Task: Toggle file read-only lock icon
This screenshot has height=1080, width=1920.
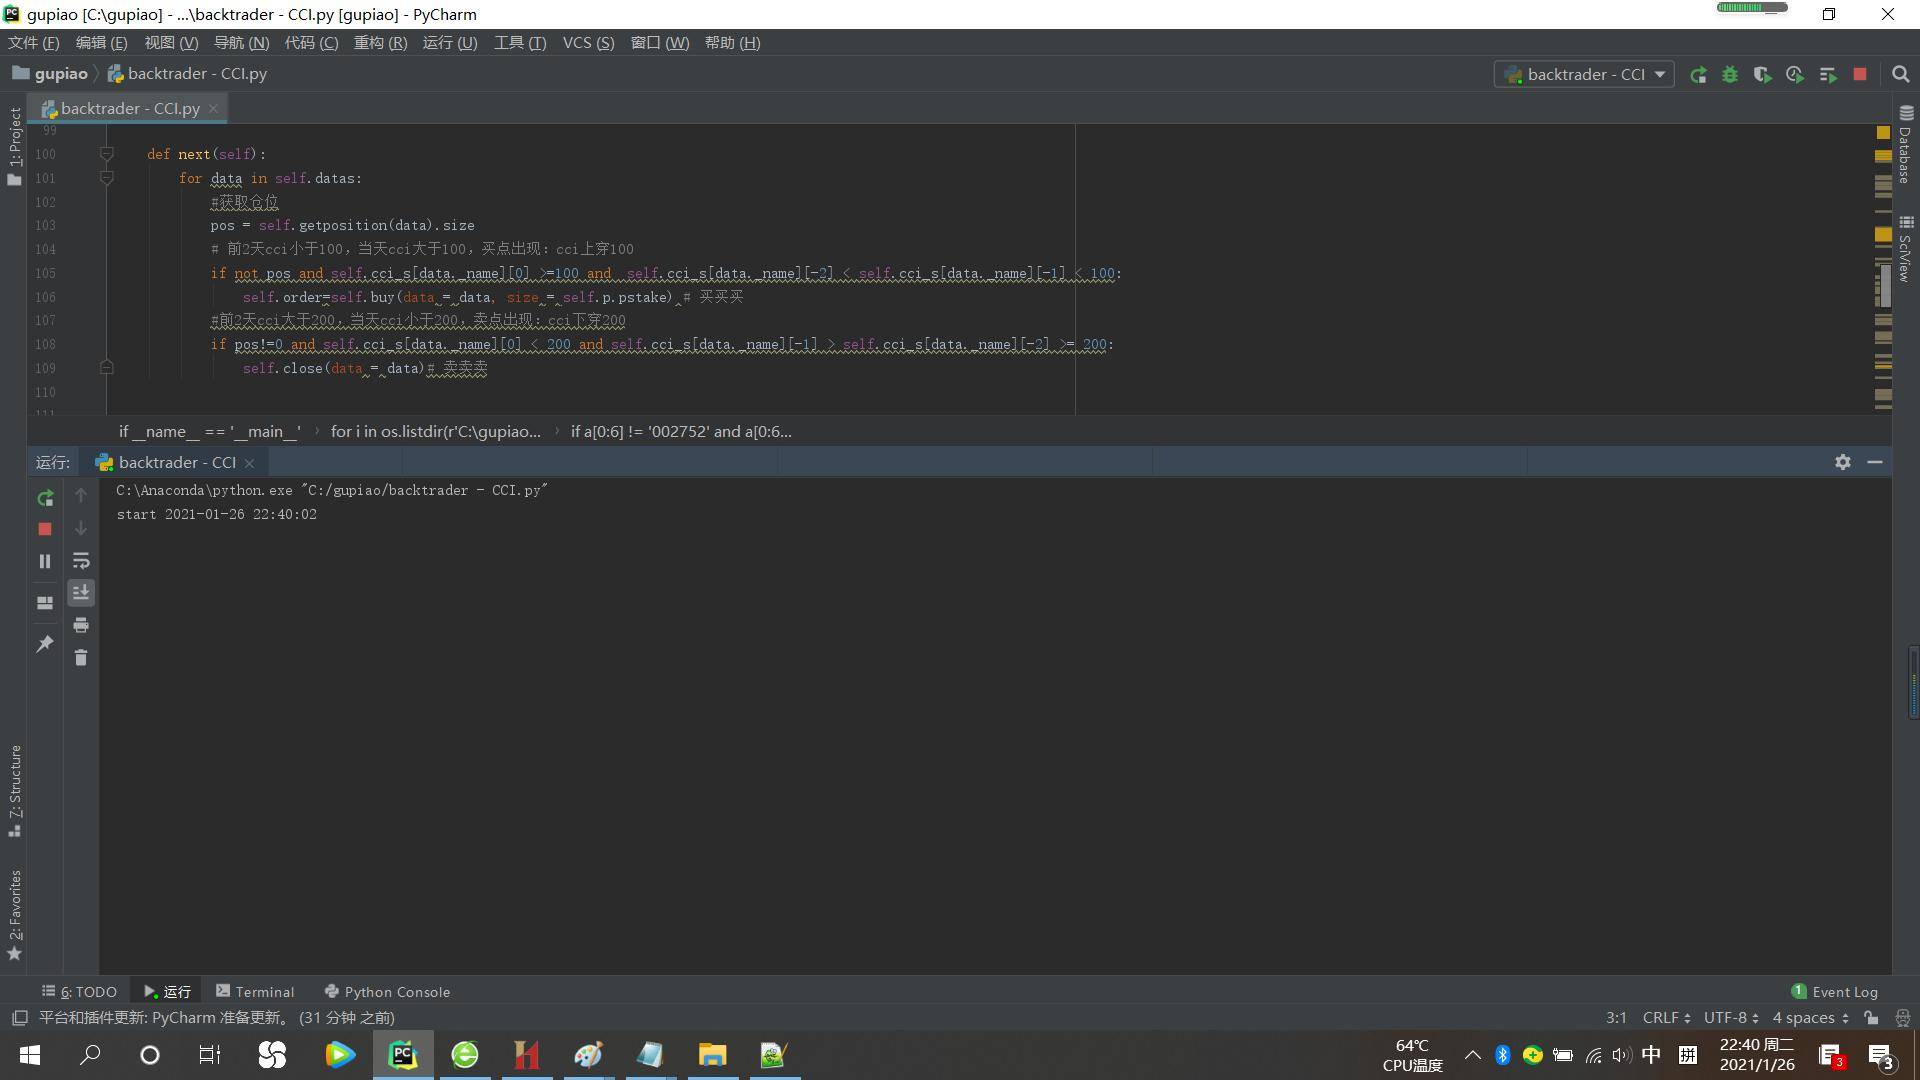Action: tap(1871, 1018)
